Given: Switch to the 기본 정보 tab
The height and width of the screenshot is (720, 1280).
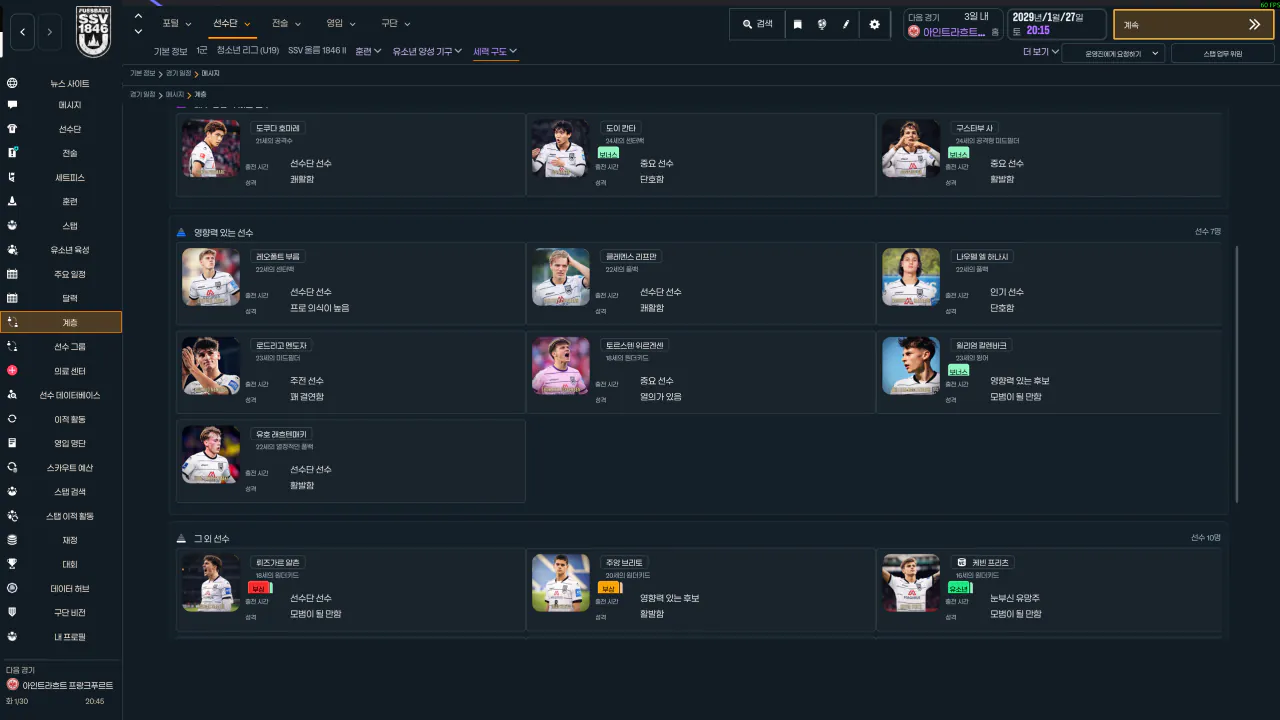Looking at the screenshot, I should [x=170, y=51].
